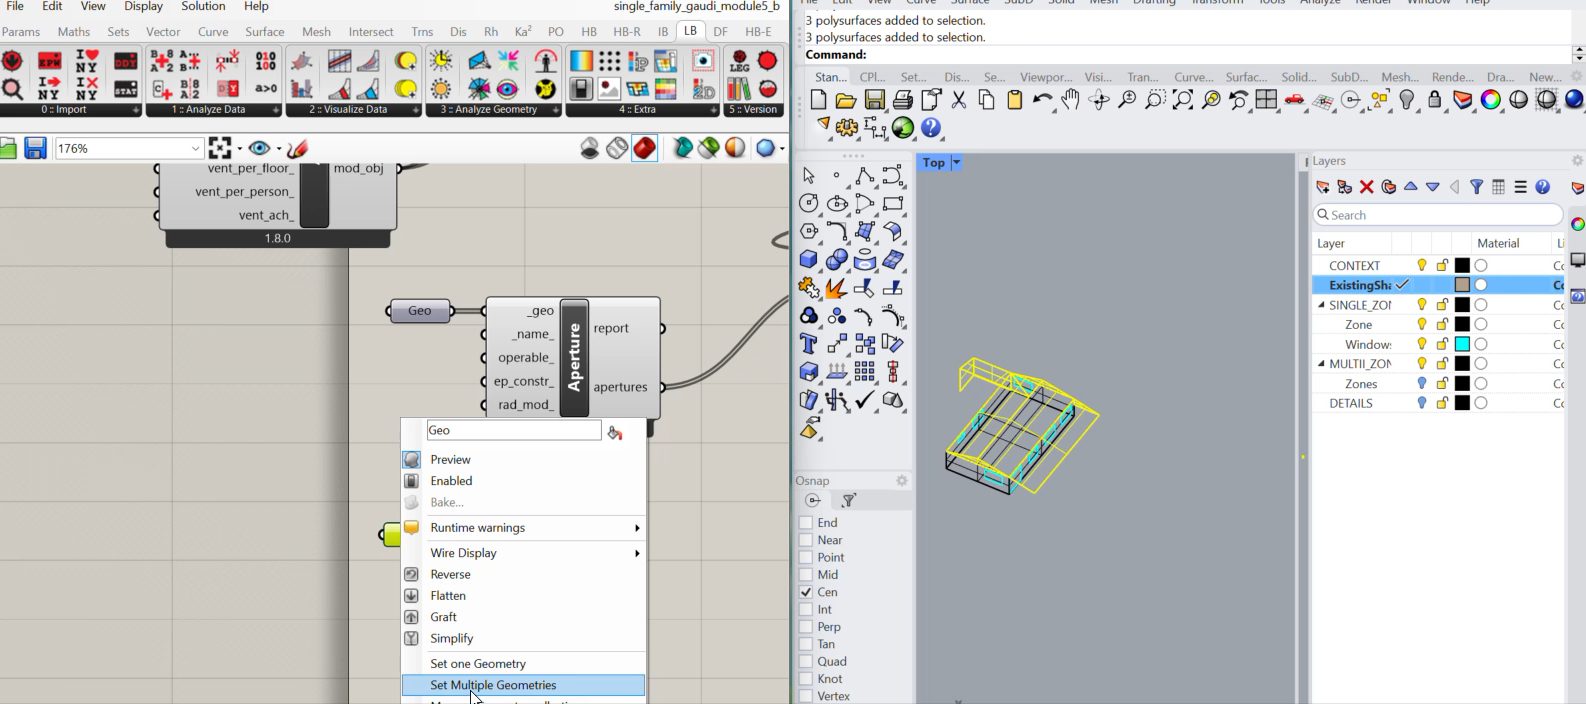This screenshot has height=704, width=1586.
Task: Select Flatten in the context menu
Action: pyautogui.click(x=523, y=596)
